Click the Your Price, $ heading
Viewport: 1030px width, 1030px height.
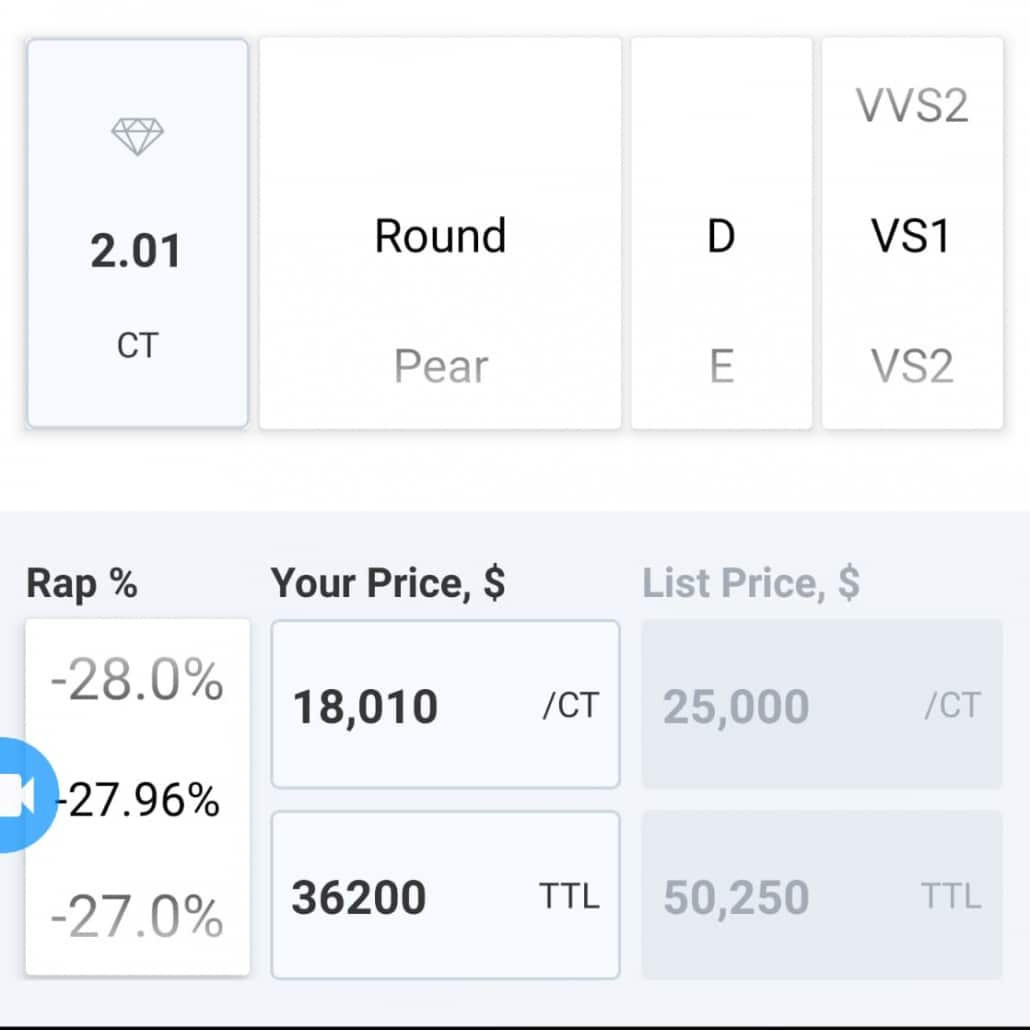(x=388, y=583)
